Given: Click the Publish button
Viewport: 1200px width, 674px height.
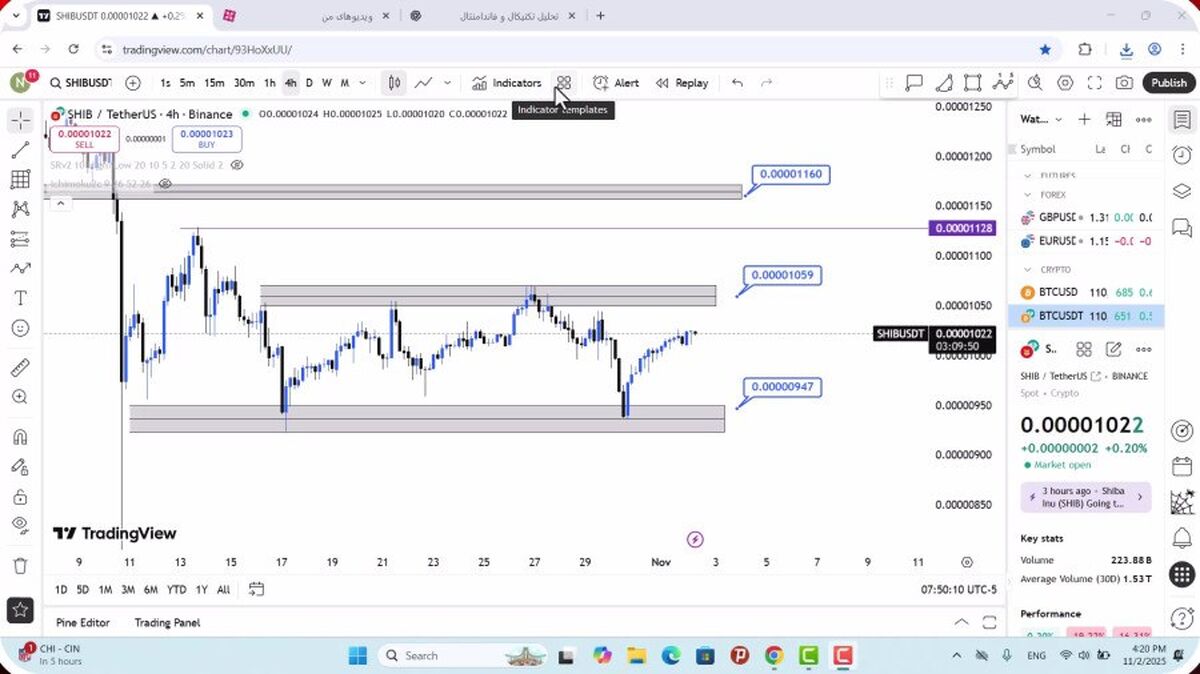Looking at the screenshot, I should pyautogui.click(x=1168, y=83).
